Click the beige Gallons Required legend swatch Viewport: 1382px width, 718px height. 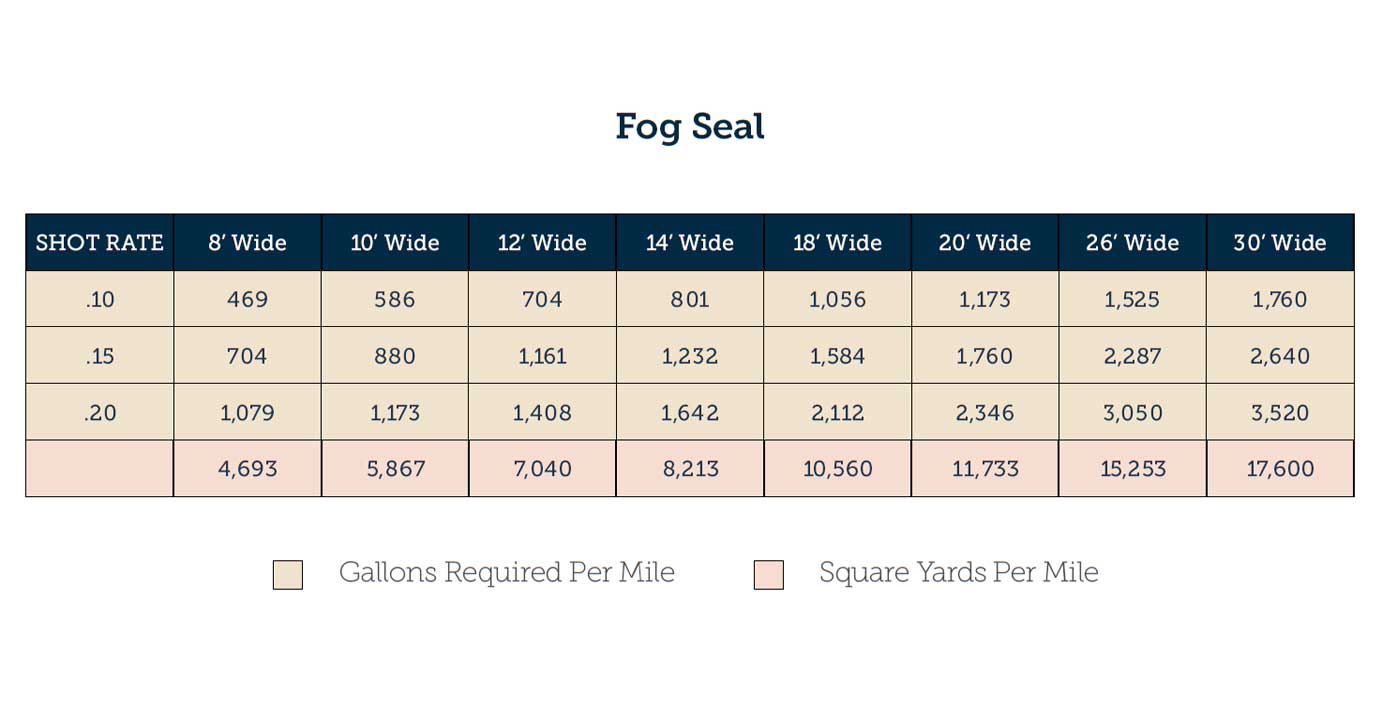288,575
